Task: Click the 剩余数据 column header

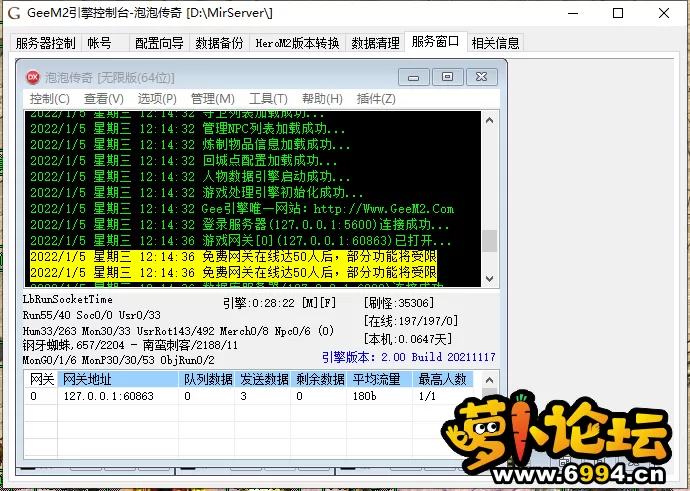Action: click(319, 379)
